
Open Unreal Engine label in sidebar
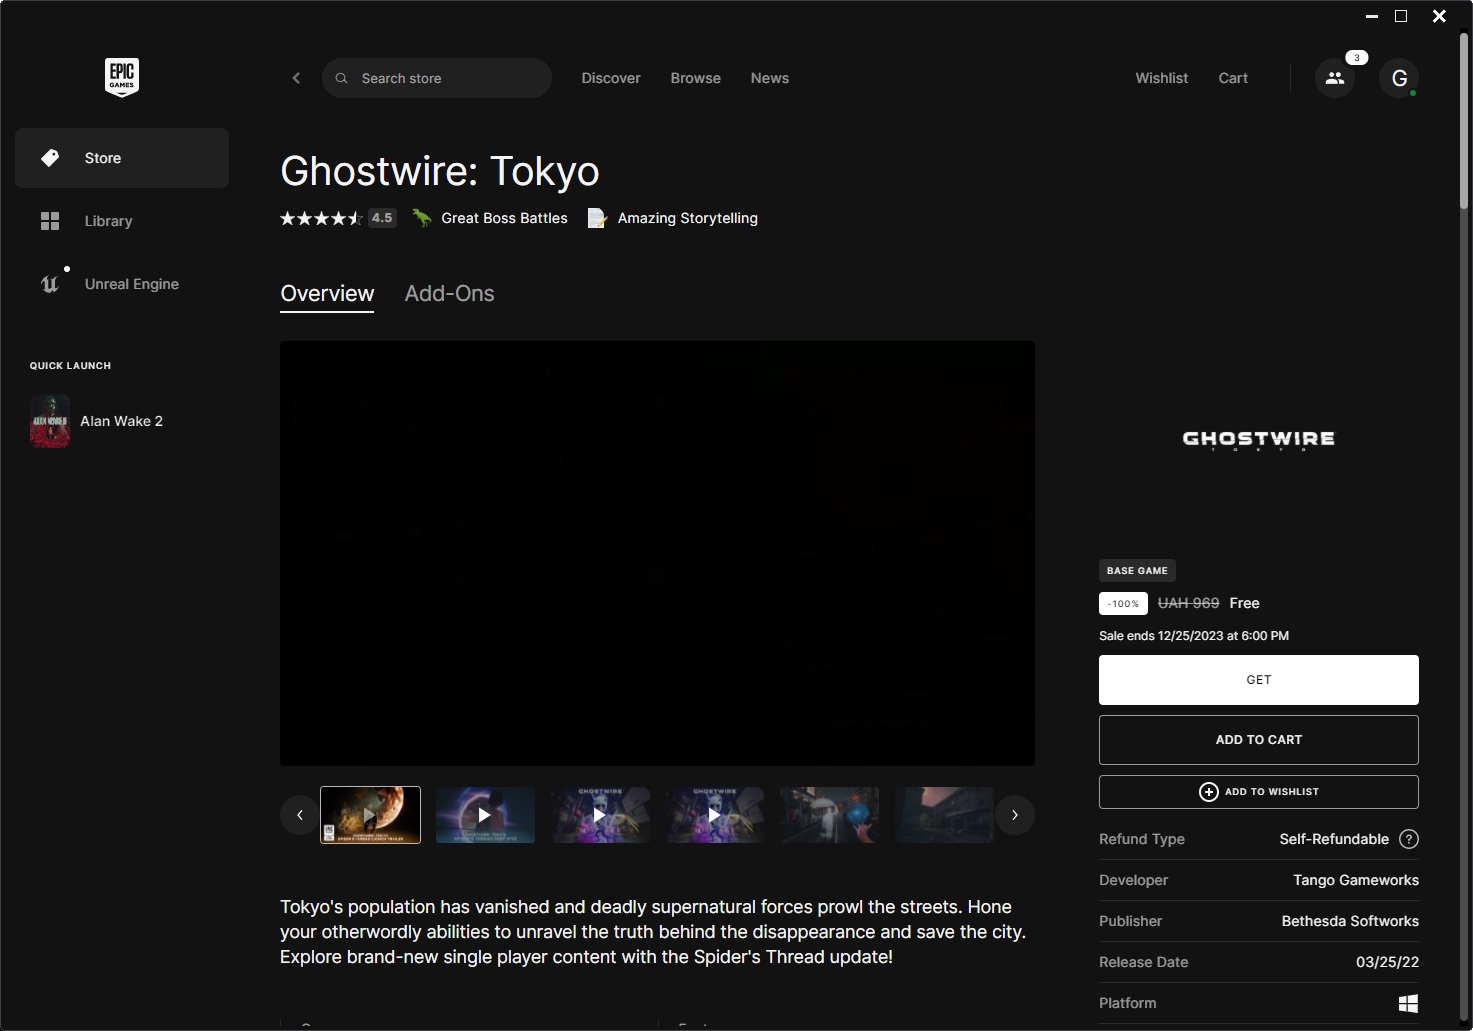click(x=132, y=284)
